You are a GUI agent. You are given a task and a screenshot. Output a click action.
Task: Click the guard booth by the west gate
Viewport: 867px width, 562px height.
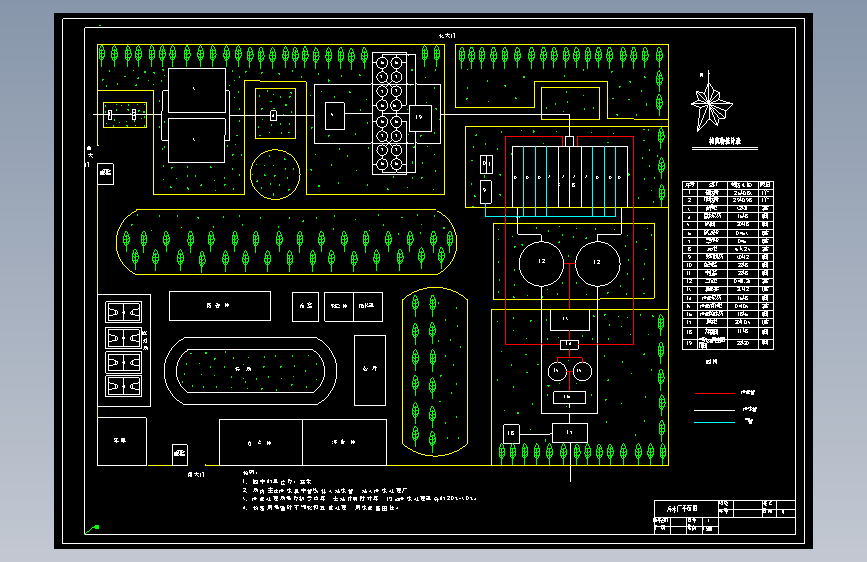[106, 174]
